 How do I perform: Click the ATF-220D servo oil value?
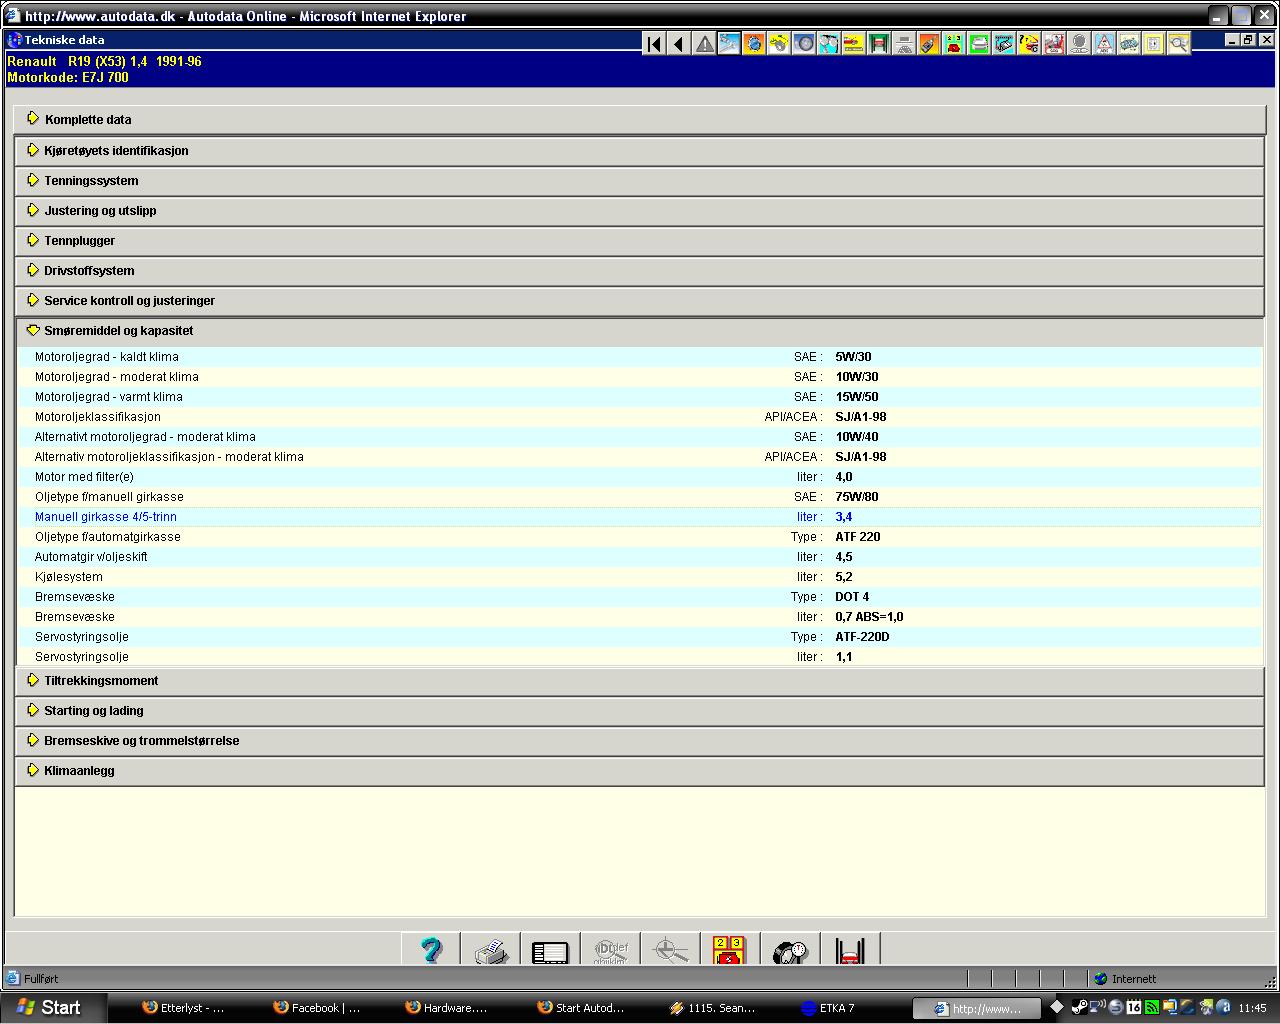point(862,637)
